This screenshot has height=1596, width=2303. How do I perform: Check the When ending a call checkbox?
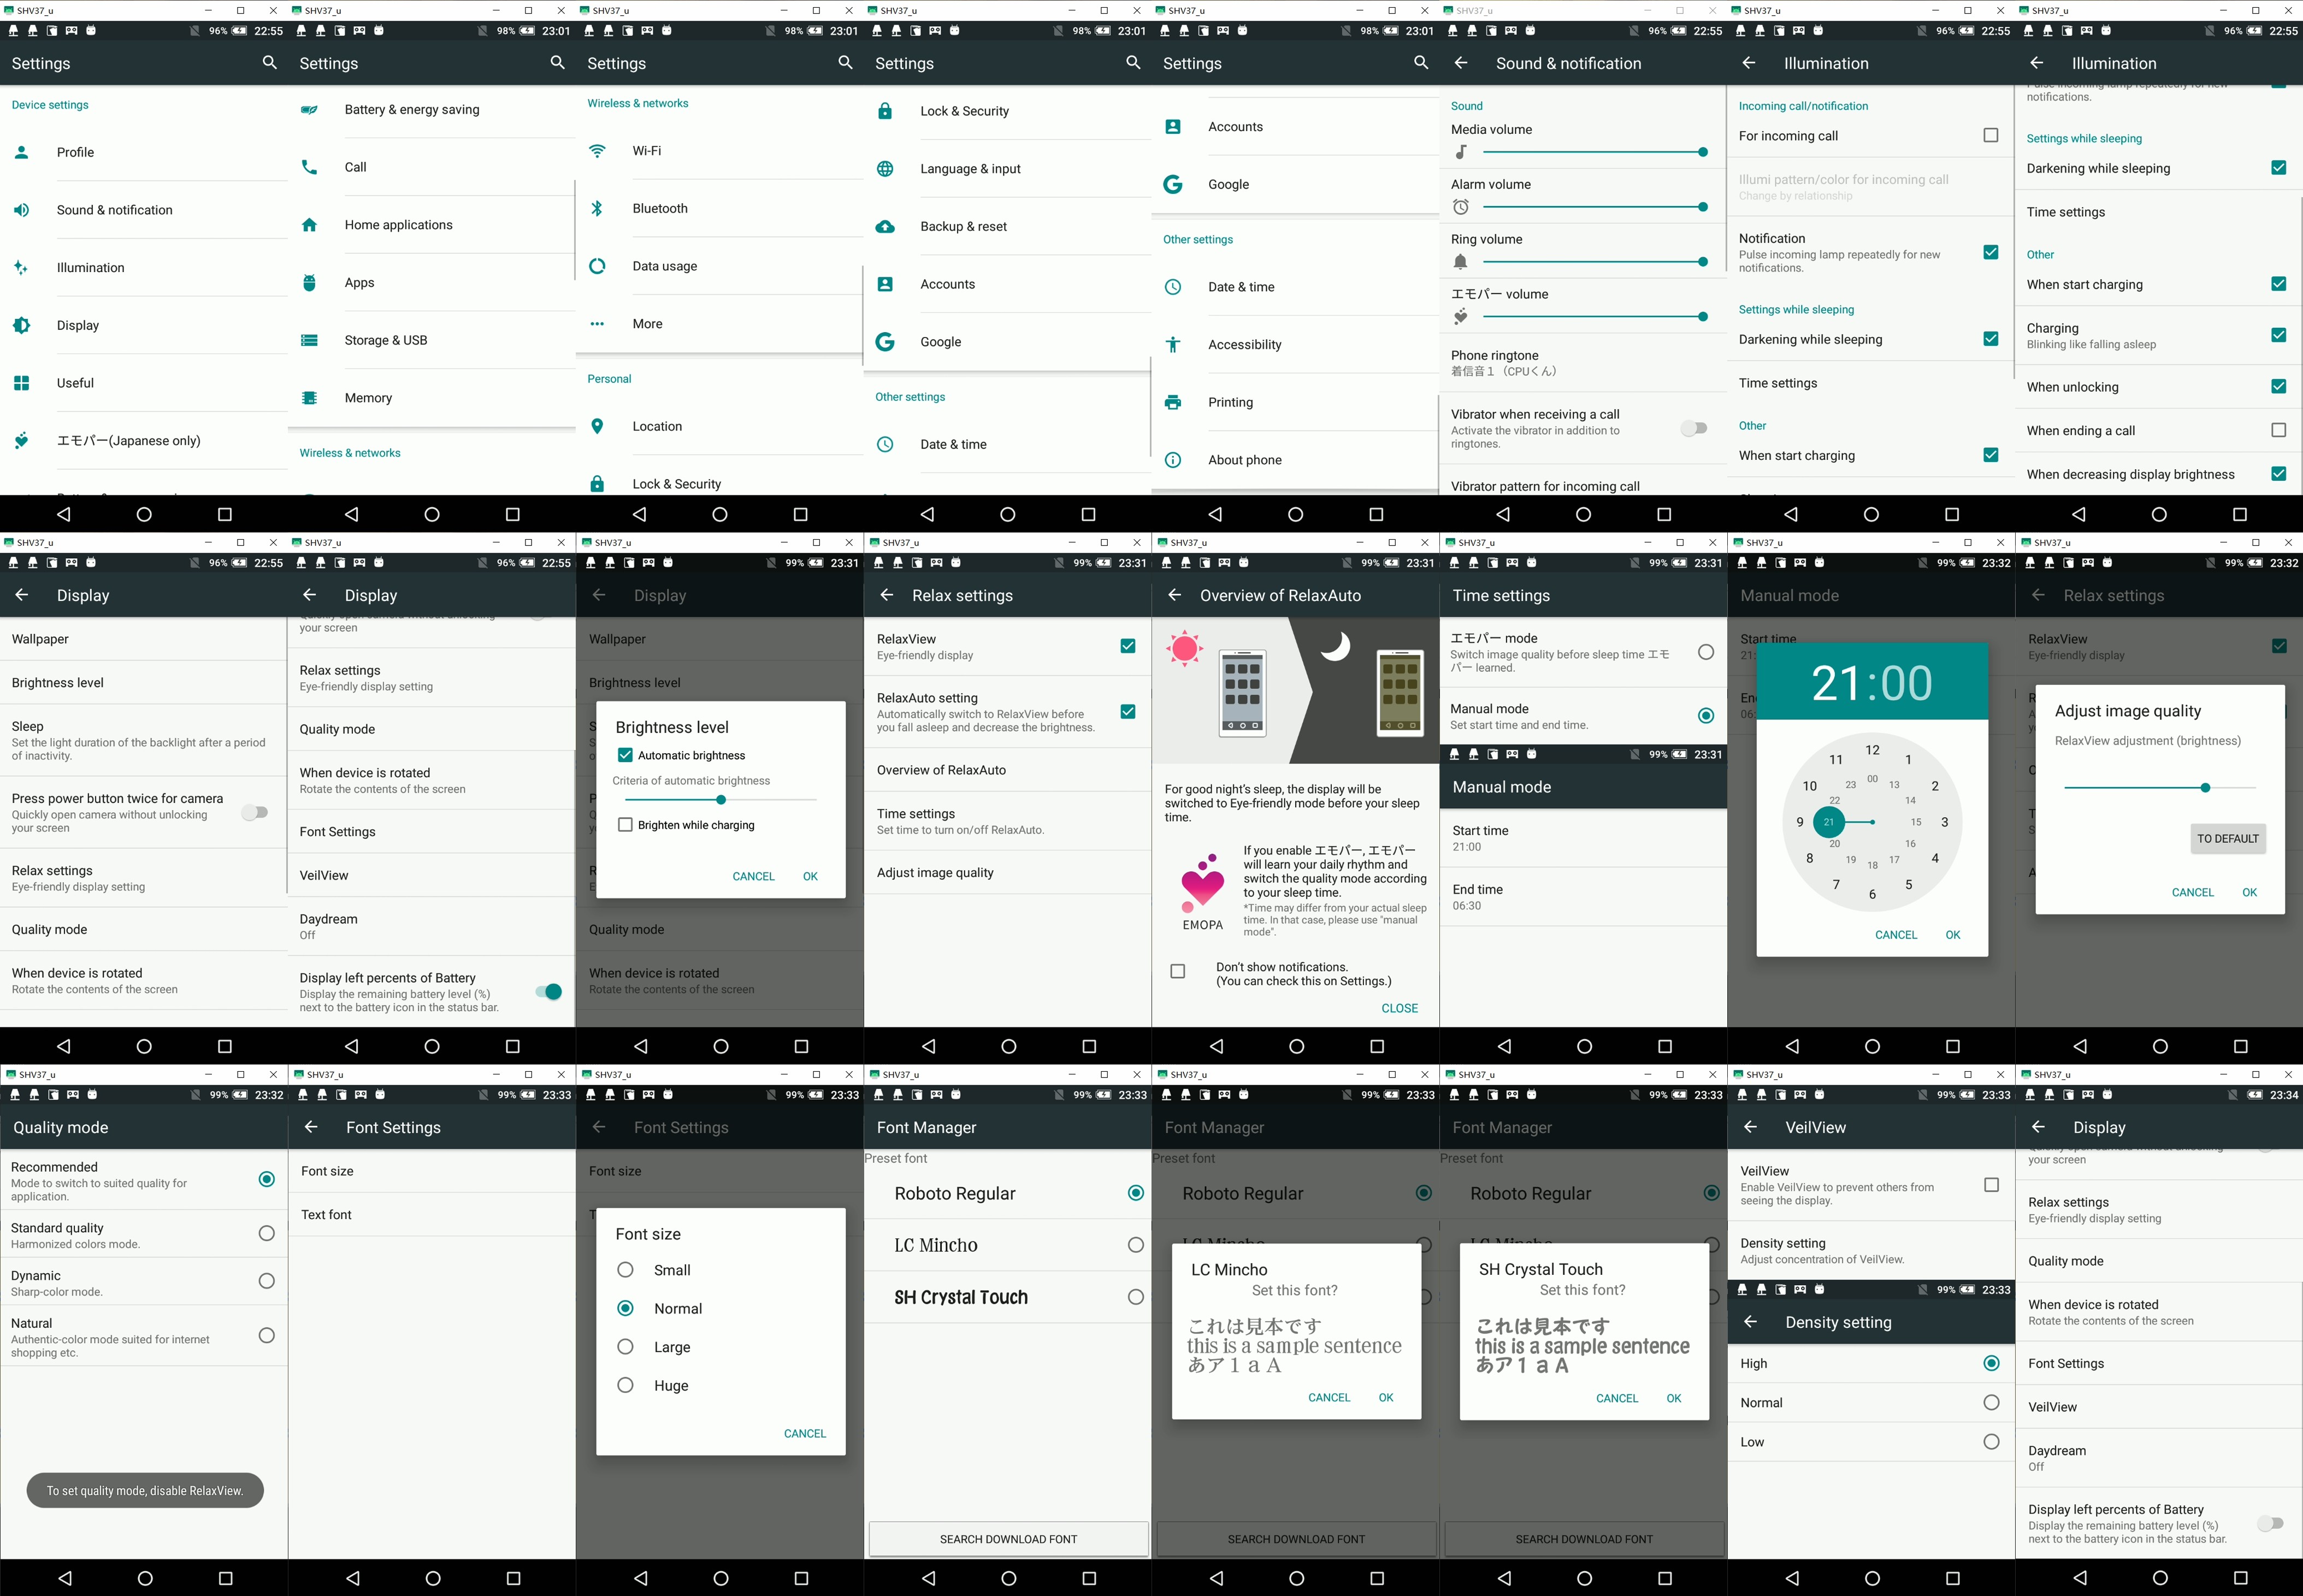(x=2278, y=430)
